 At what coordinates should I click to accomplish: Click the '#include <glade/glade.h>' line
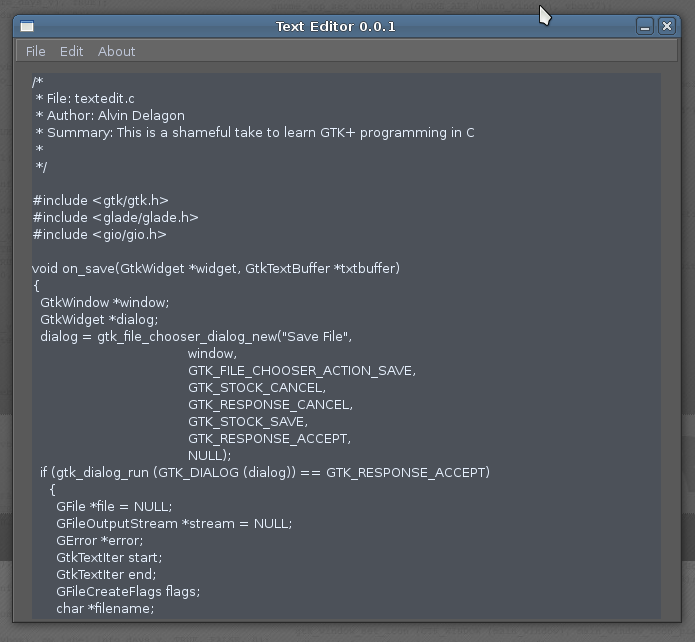[115, 218]
